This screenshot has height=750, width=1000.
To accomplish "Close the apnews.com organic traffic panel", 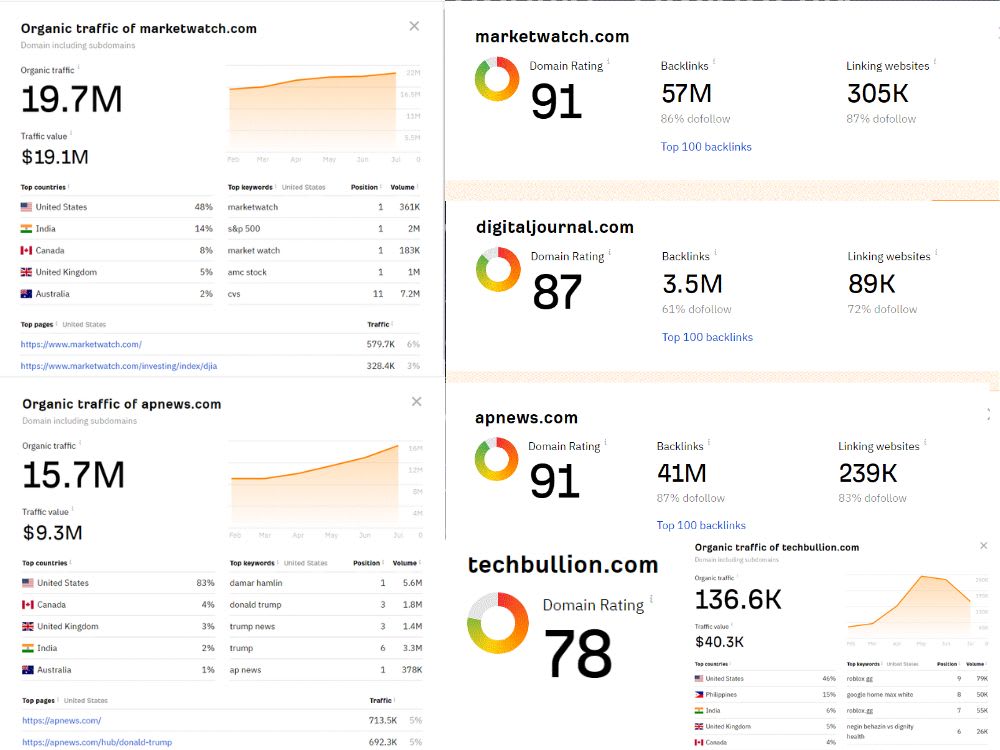I will [x=416, y=402].
